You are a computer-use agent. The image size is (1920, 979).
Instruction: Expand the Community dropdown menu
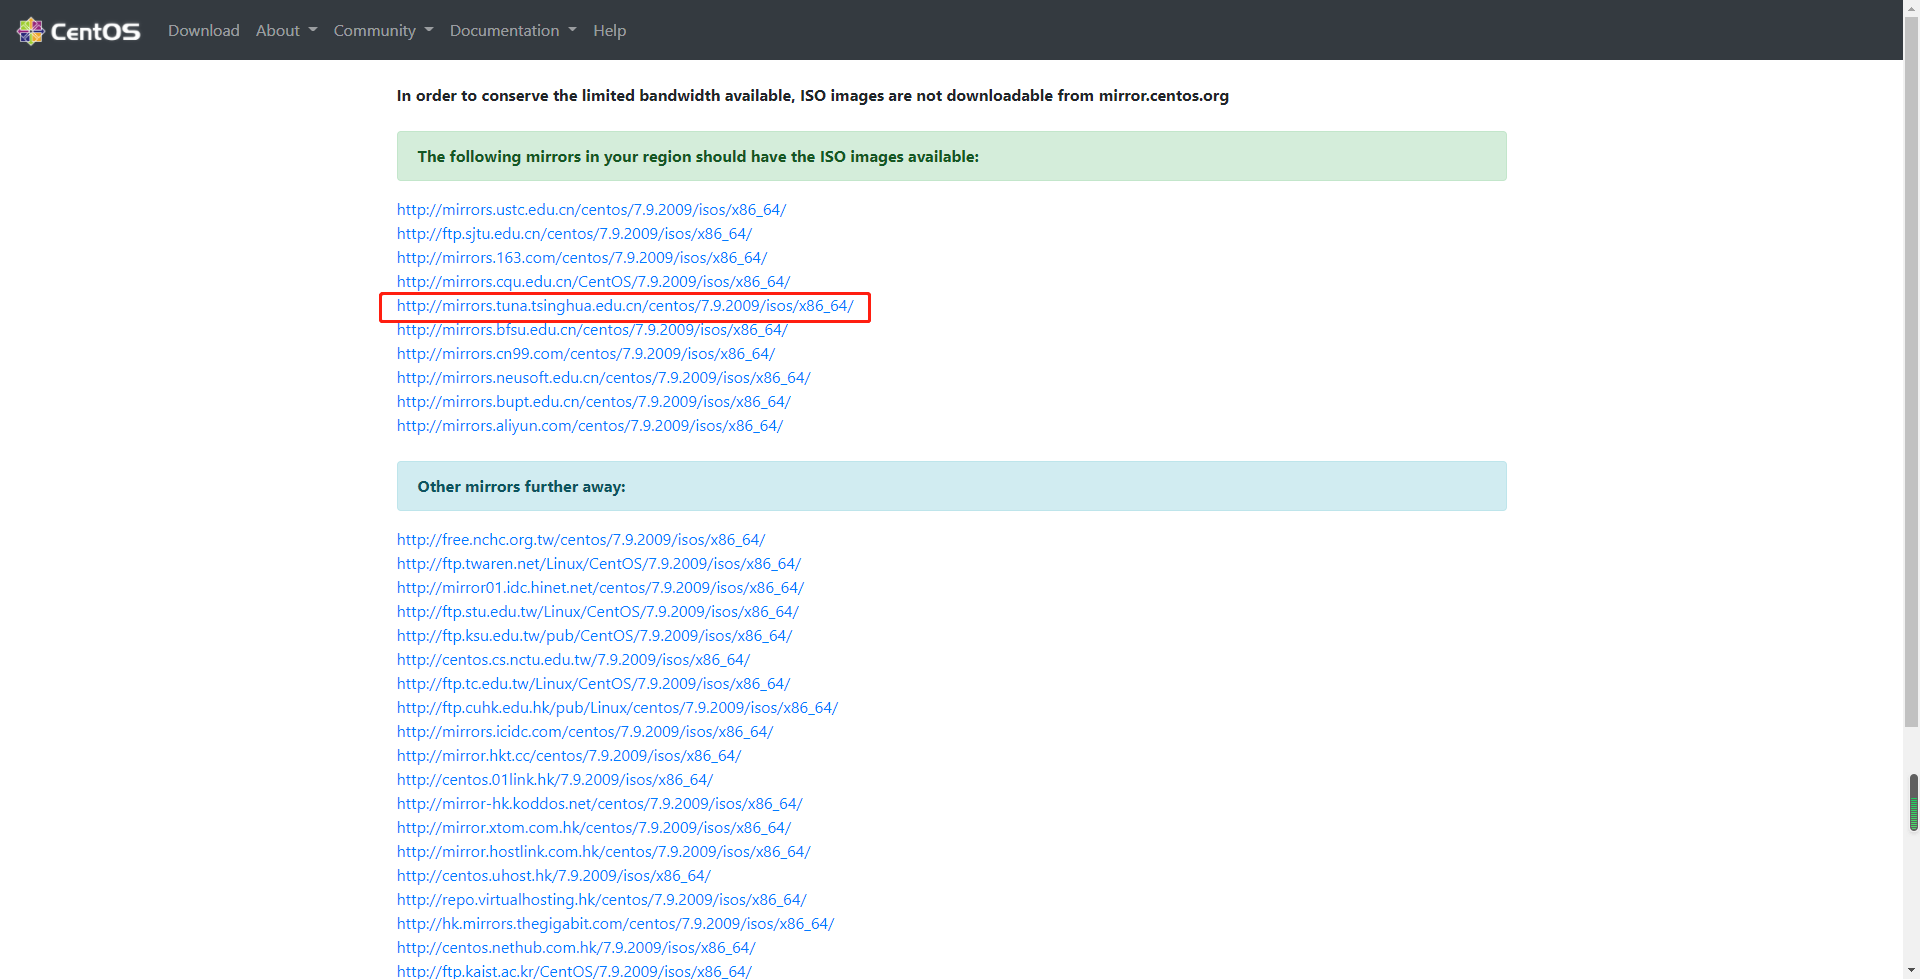click(383, 31)
